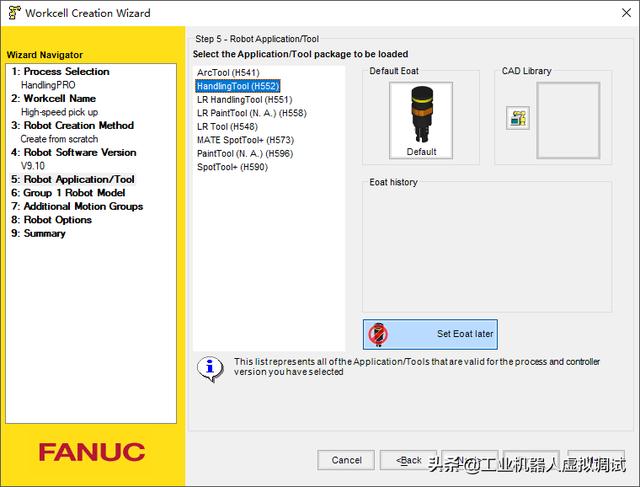Select MATE SpotTool+ (H573)
The height and width of the screenshot is (487, 640).
245,140
